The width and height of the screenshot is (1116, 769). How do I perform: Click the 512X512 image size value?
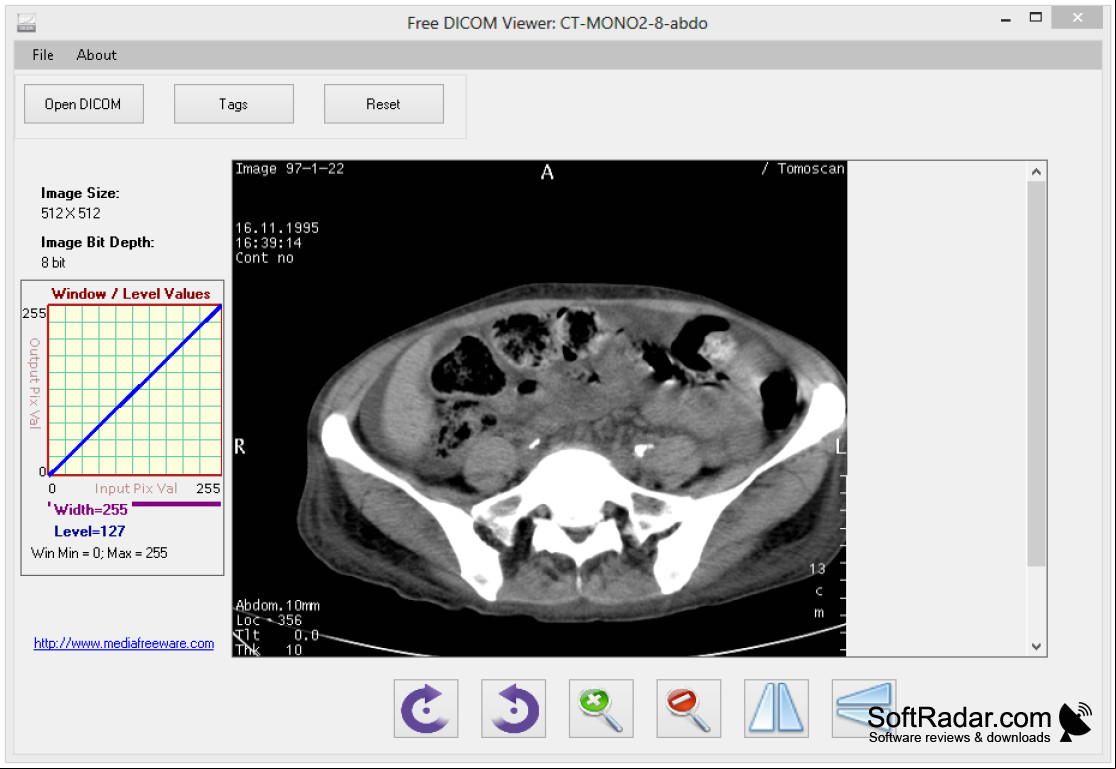coord(70,213)
